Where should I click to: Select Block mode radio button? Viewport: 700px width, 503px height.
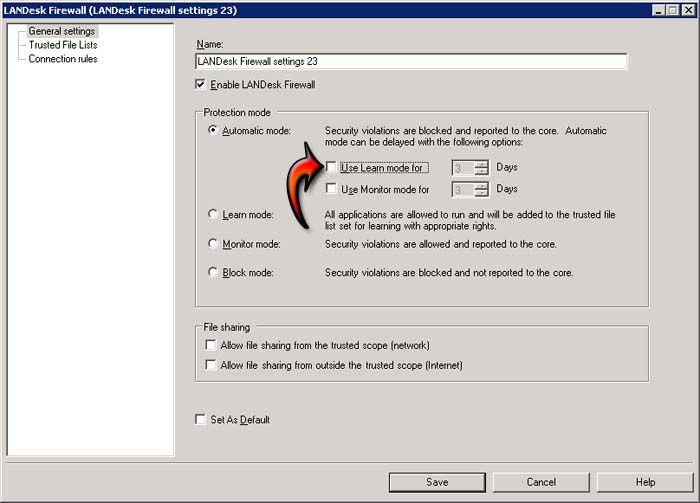pyautogui.click(x=213, y=272)
